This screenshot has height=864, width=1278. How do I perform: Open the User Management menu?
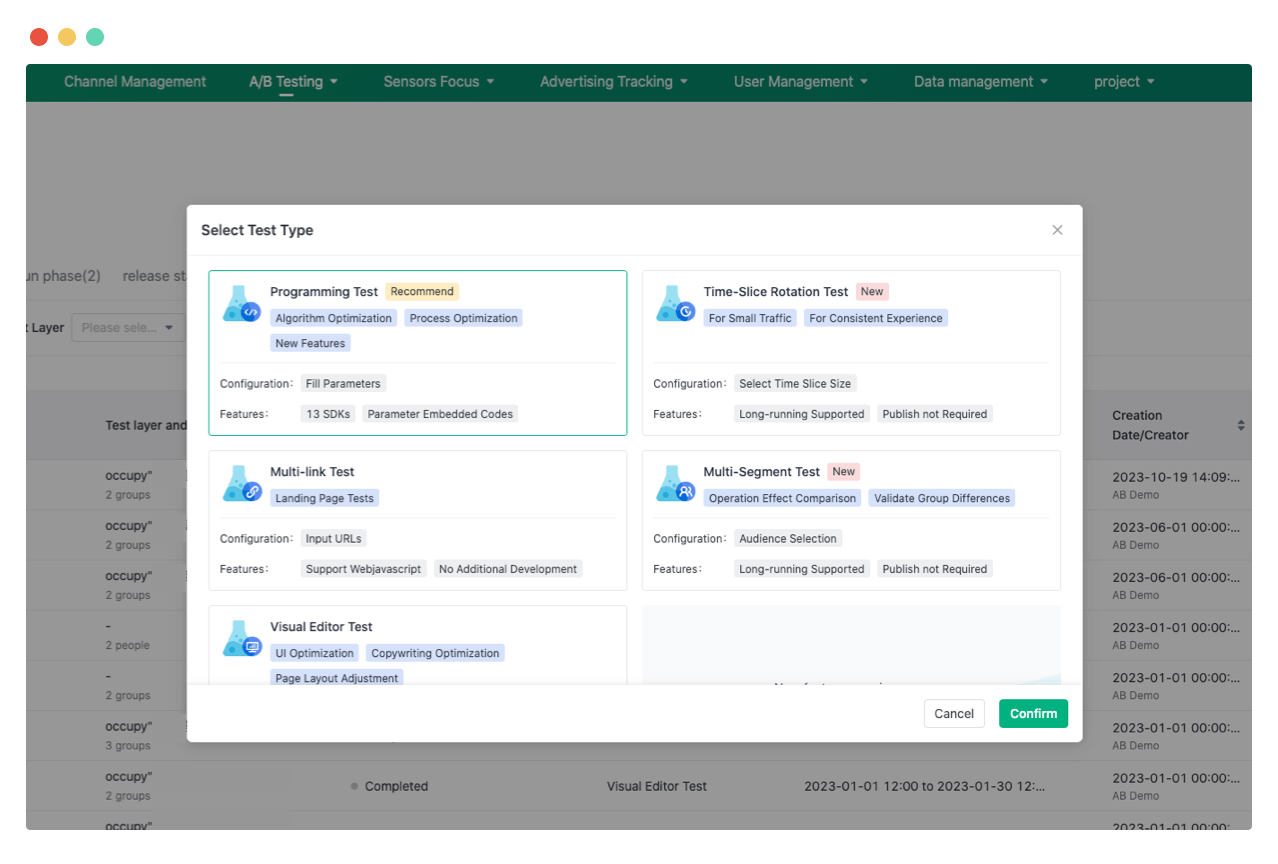[x=800, y=82]
